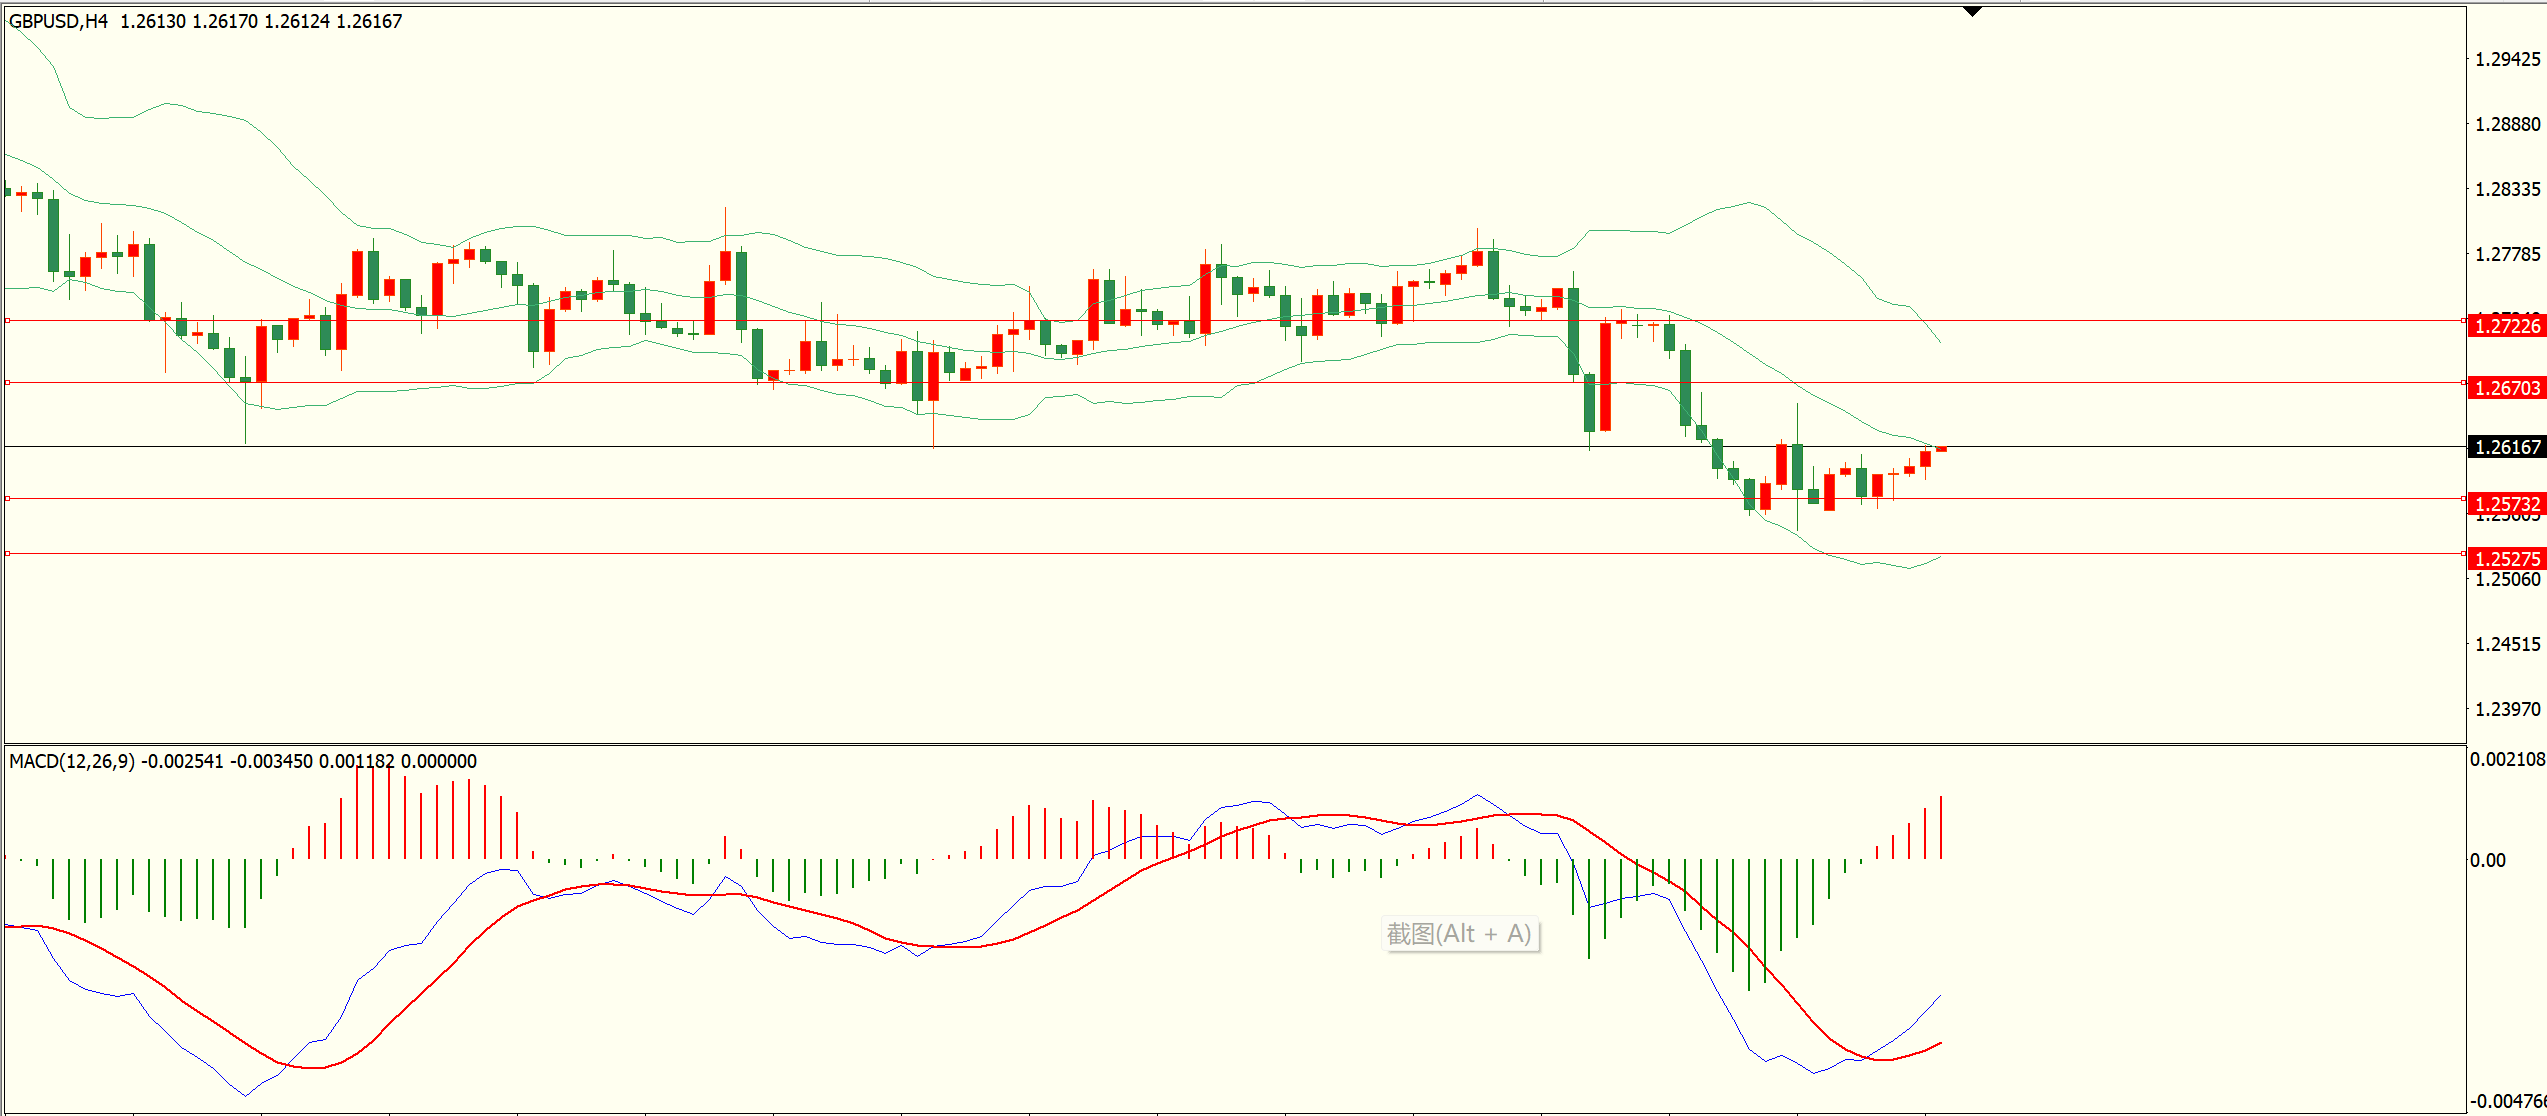Click the 1.24515 price axis label
This screenshot has width=2547, height=1116.
(x=2507, y=645)
